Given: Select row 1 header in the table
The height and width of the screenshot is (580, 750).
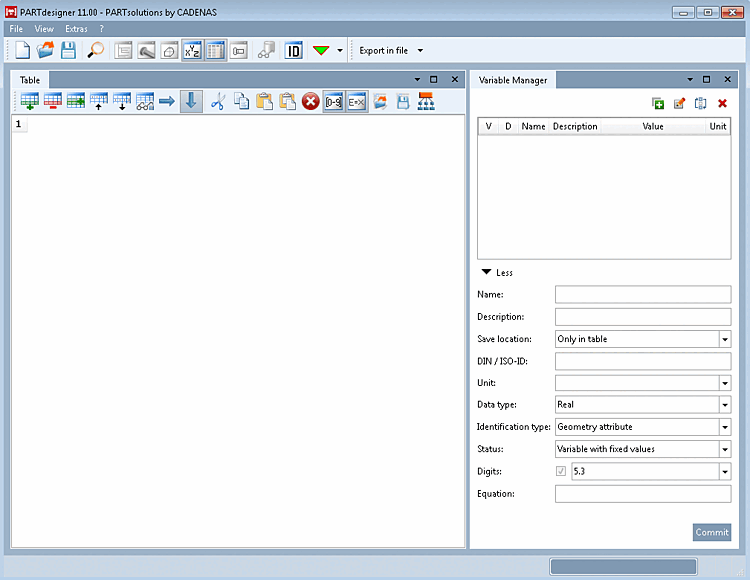Looking at the screenshot, I should pyautogui.click(x=19, y=124).
